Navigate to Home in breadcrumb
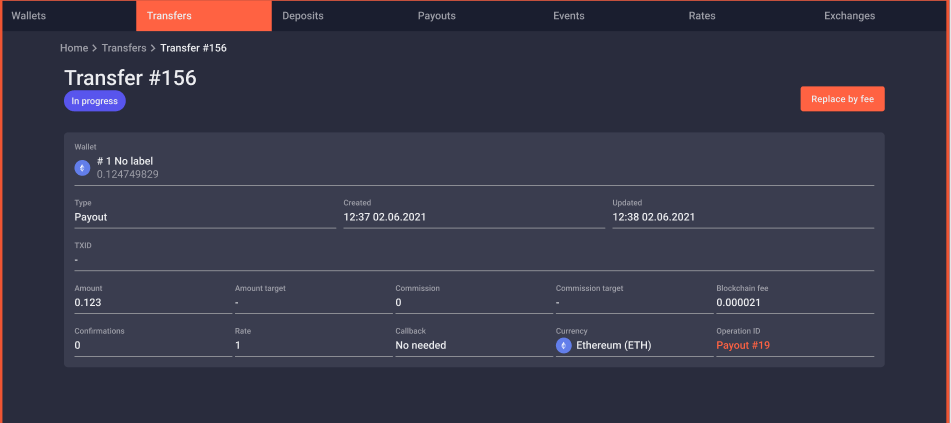Screen dimensions: 951x423 (x=74, y=48)
